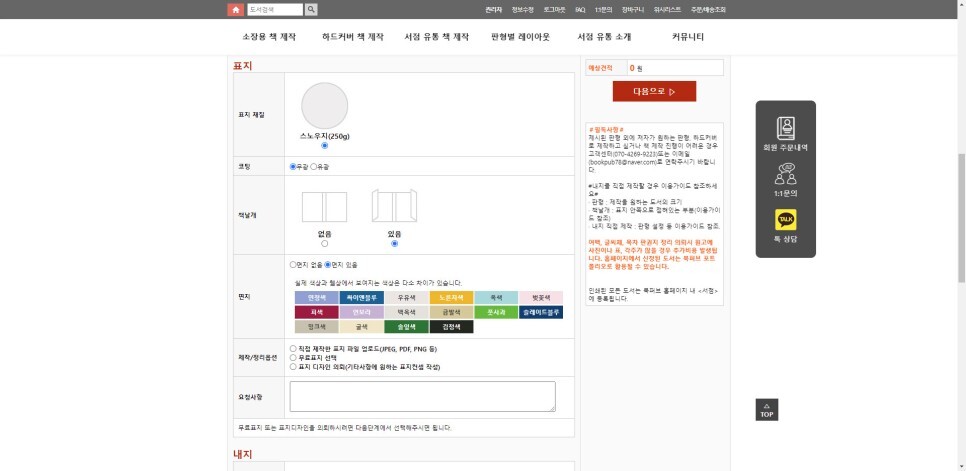
Task: Select 스노우지(250g) cover material radio
Action: (x=325, y=146)
